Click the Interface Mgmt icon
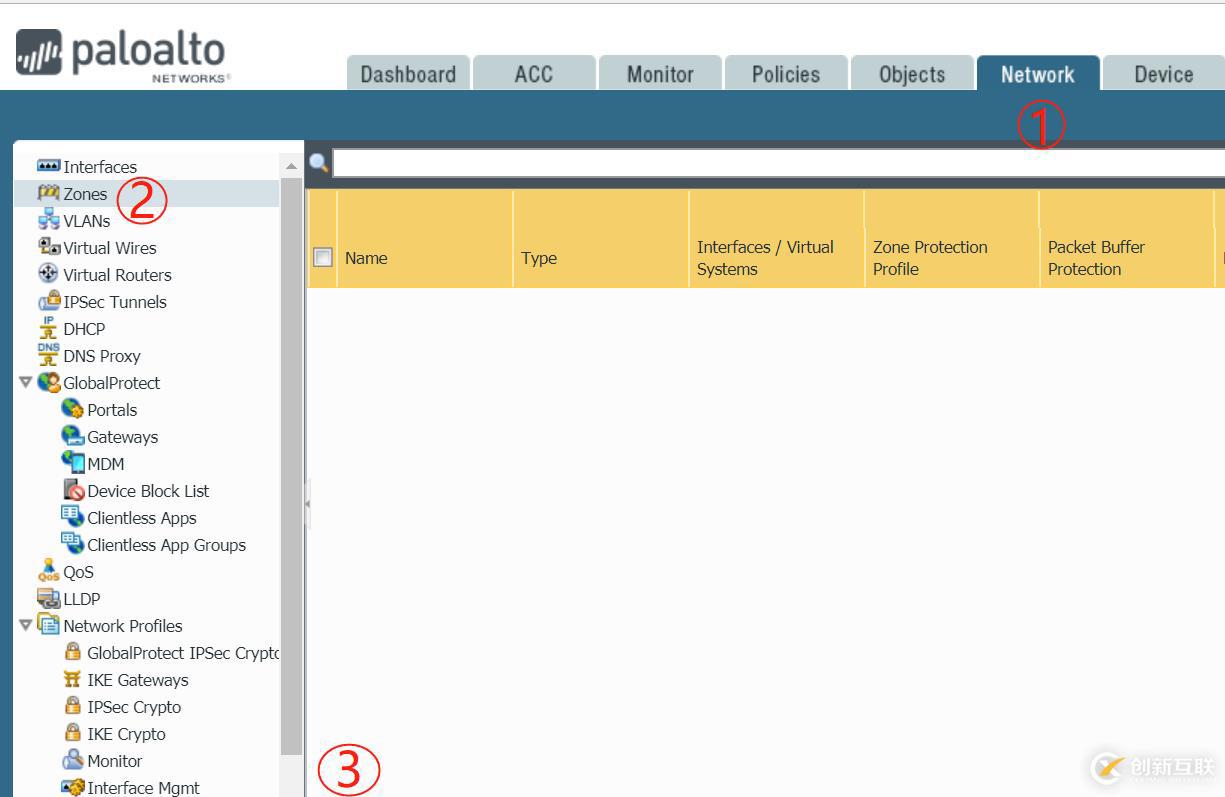Viewport: 1225px width, 797px height. 72,787
